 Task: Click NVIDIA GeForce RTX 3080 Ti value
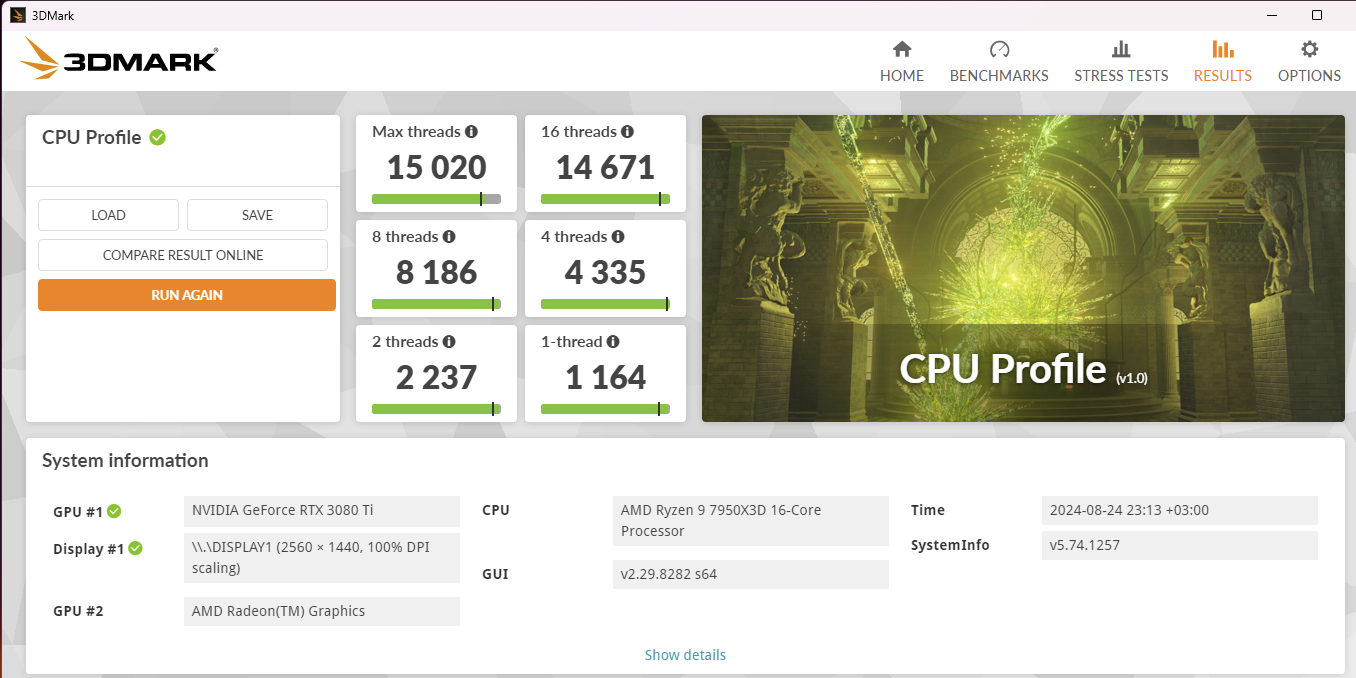322,510
